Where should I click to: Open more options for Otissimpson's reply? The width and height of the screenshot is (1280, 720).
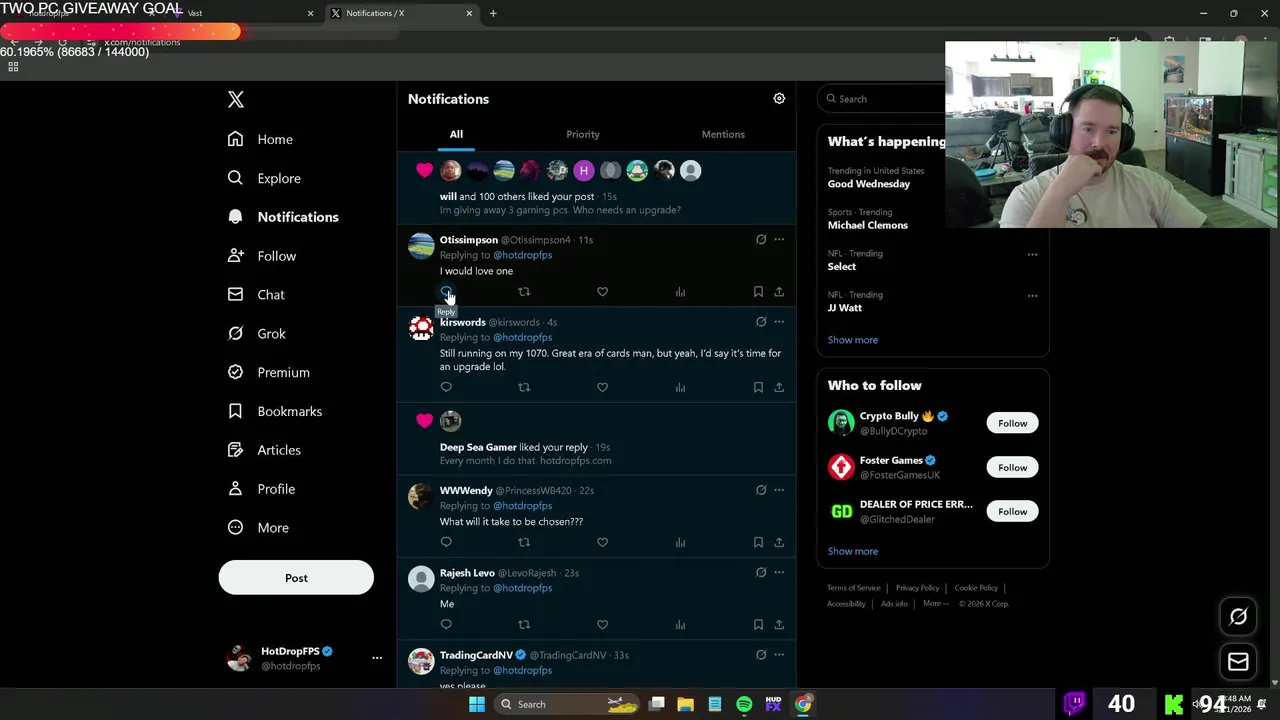[779, 240]
